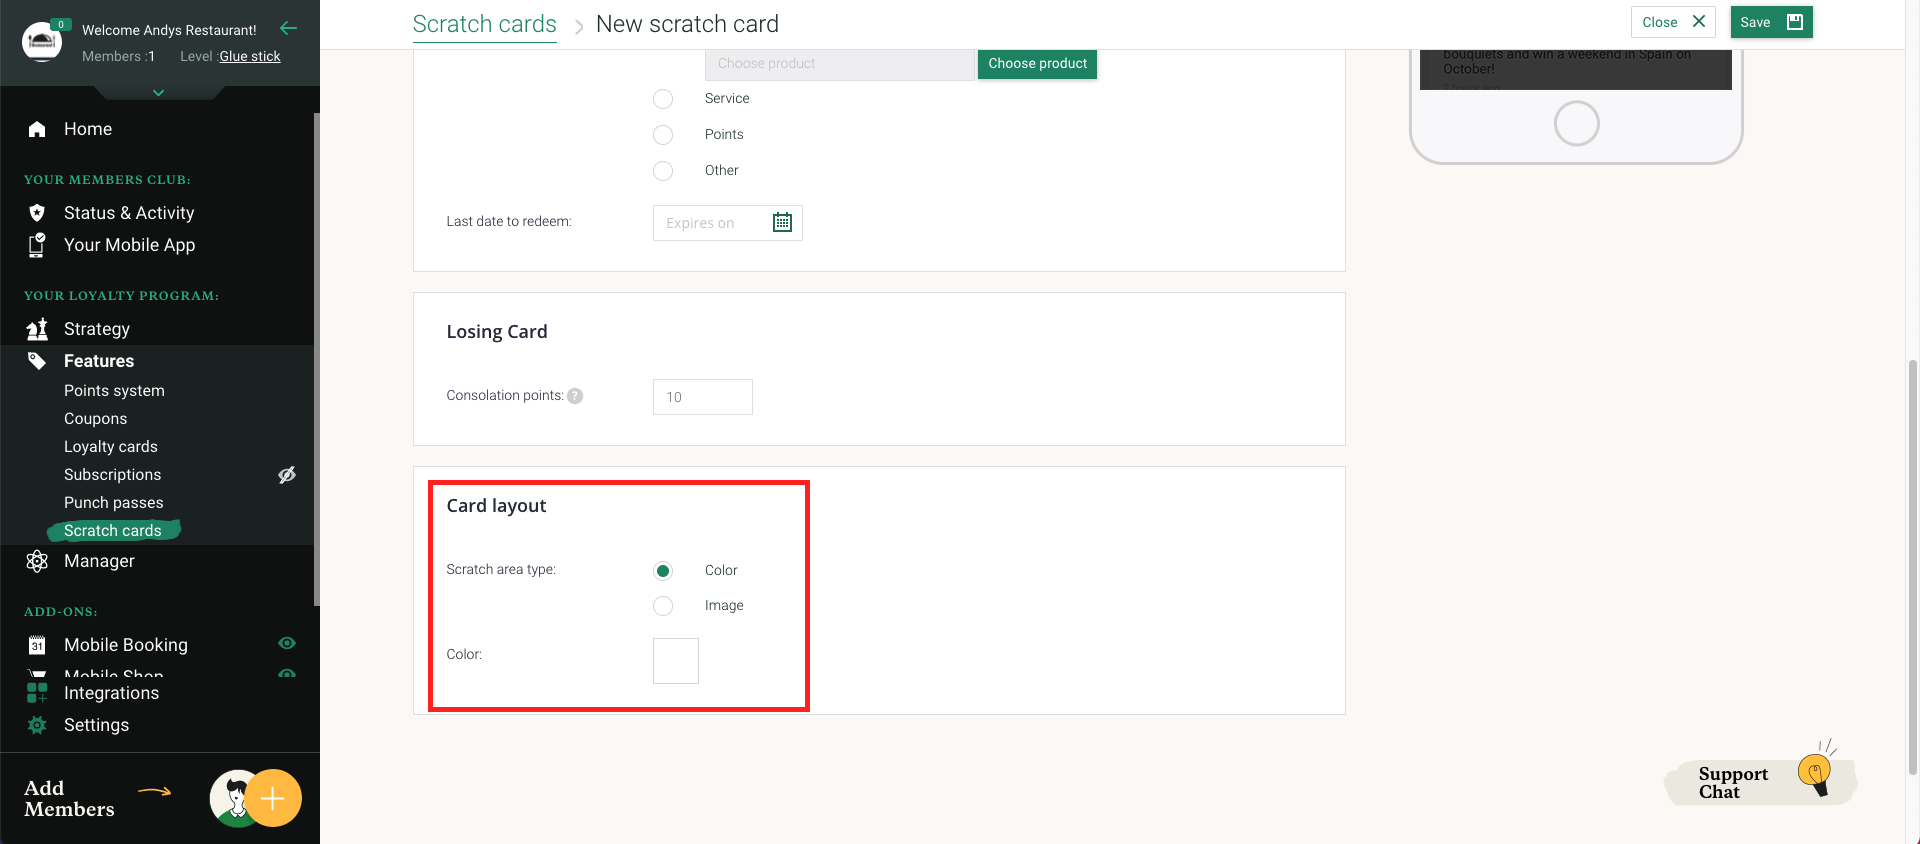Select the Service reward radio button
Screen dimensions: 1920x844
pos(663,99)
